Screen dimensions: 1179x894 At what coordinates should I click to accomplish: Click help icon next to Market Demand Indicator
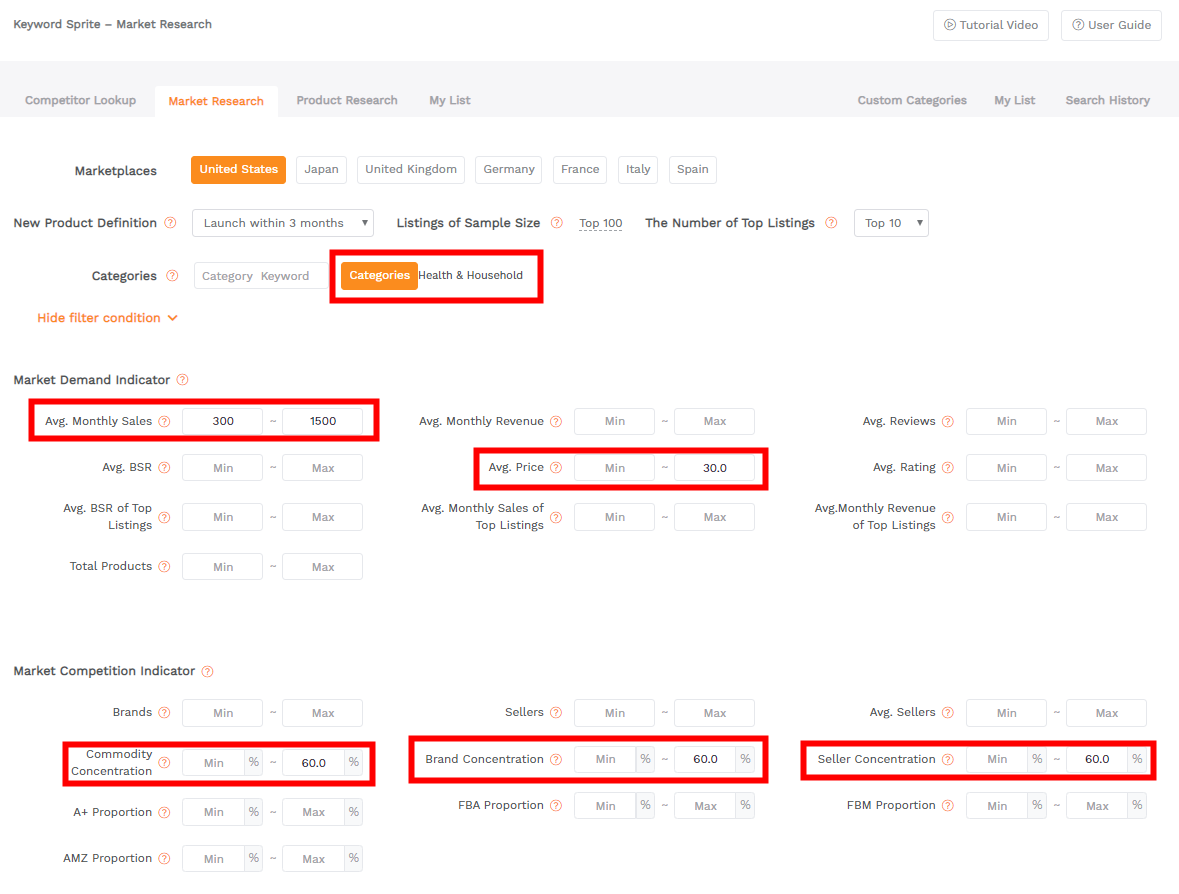pyautogui.click(x=182, y=380)
